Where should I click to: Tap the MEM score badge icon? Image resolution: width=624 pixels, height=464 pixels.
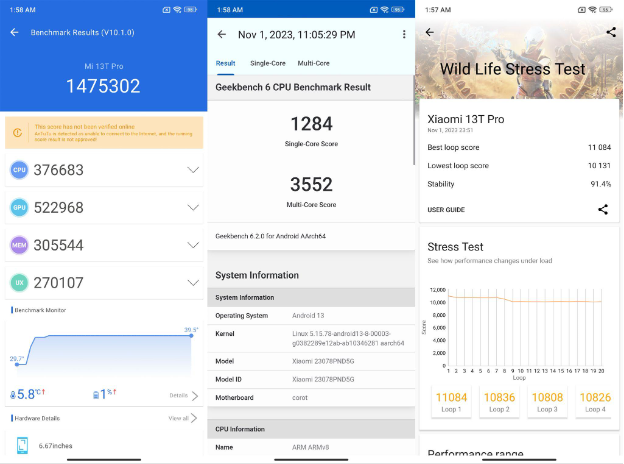pos(19,245)
